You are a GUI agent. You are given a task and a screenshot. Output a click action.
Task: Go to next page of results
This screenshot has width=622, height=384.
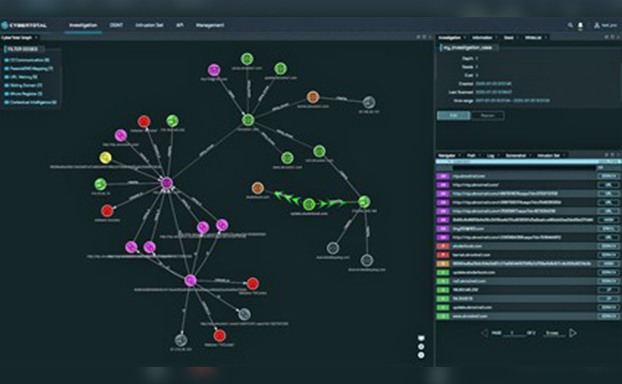point(573,333)
